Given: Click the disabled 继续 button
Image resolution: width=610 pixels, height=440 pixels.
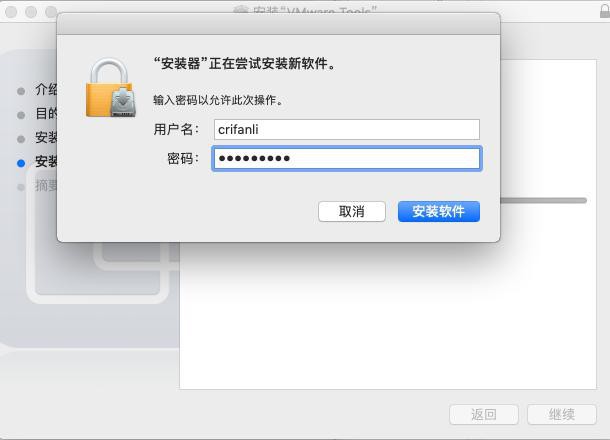Looking at the screenshot, I should pos(562,414).
